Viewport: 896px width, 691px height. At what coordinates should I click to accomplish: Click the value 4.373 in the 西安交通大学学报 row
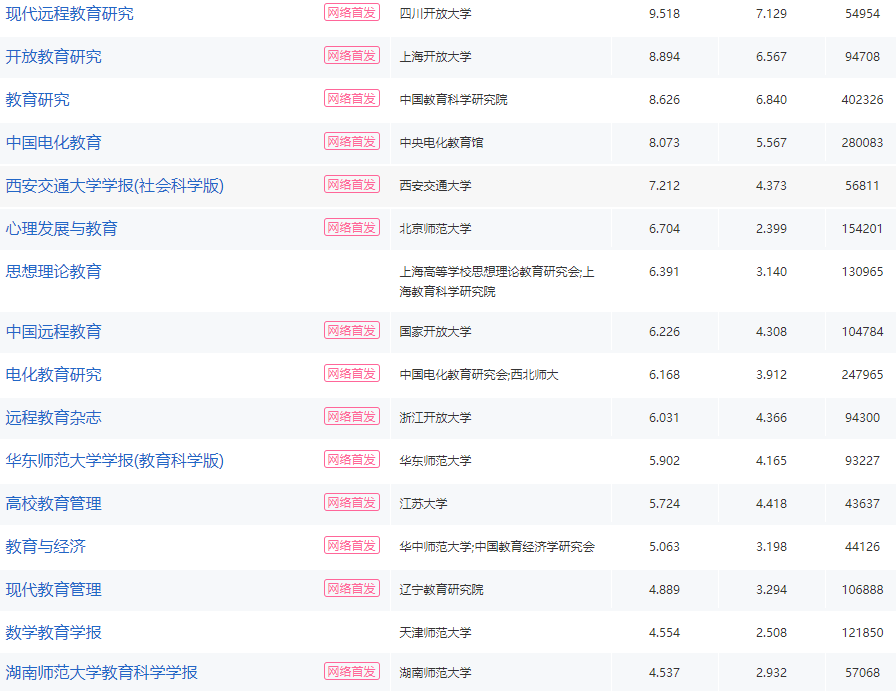(771, 185)
